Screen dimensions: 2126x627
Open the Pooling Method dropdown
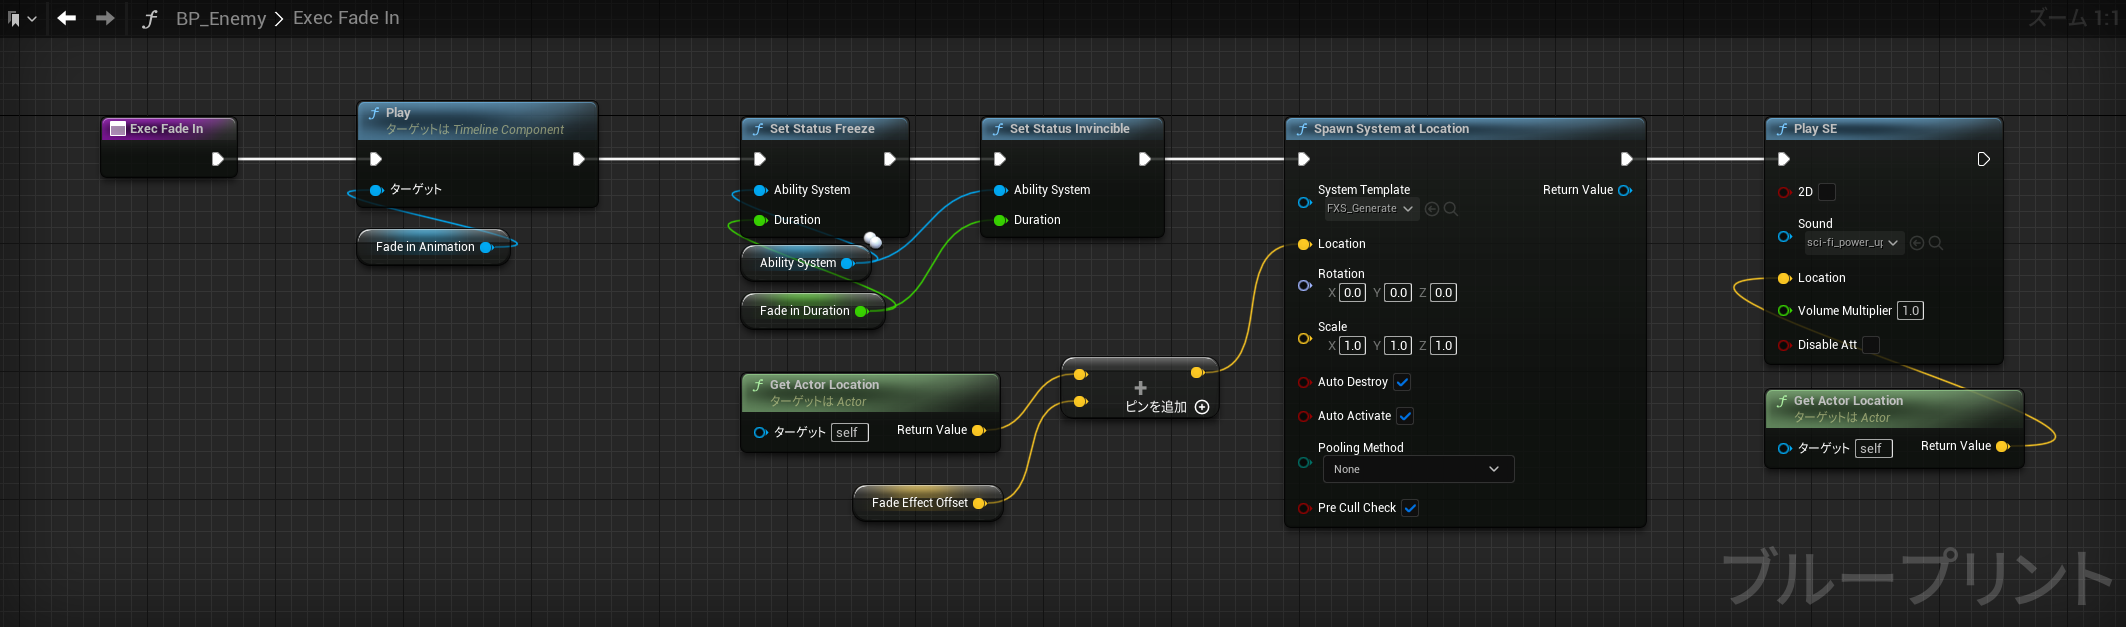coord(1418,469)
